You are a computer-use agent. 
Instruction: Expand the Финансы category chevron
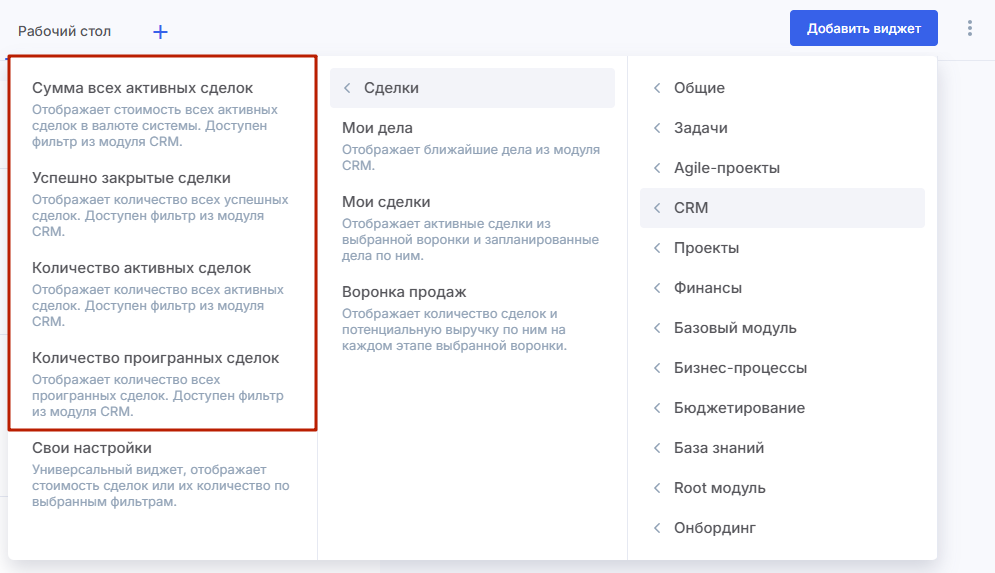(x=657, y=287)
